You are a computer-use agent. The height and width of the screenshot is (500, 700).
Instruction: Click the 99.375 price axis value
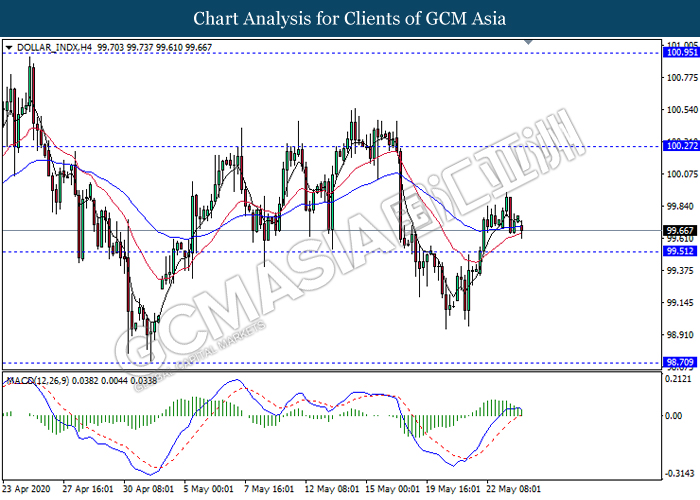click(x=680, y=271)
